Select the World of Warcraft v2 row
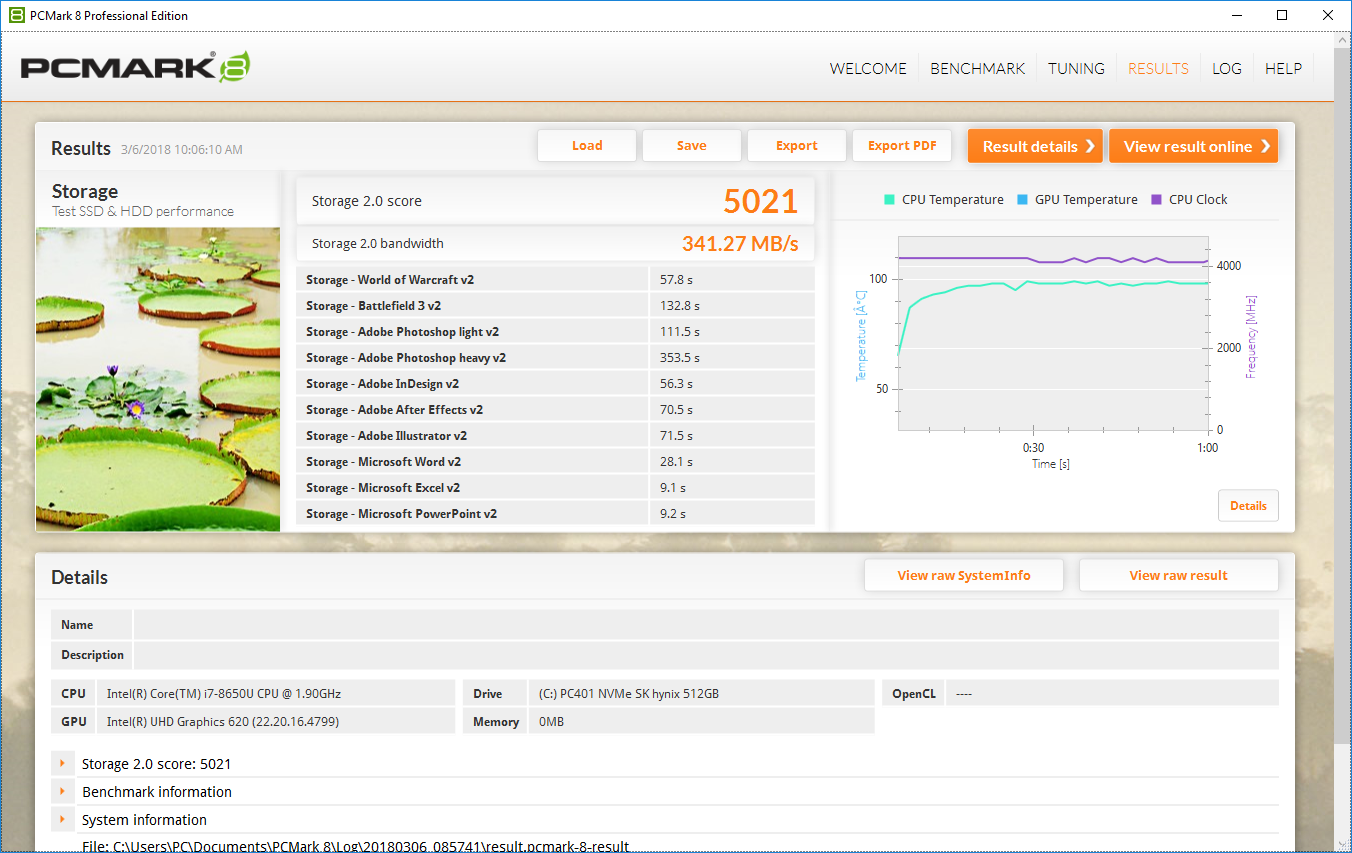 [x=555, y=279]
